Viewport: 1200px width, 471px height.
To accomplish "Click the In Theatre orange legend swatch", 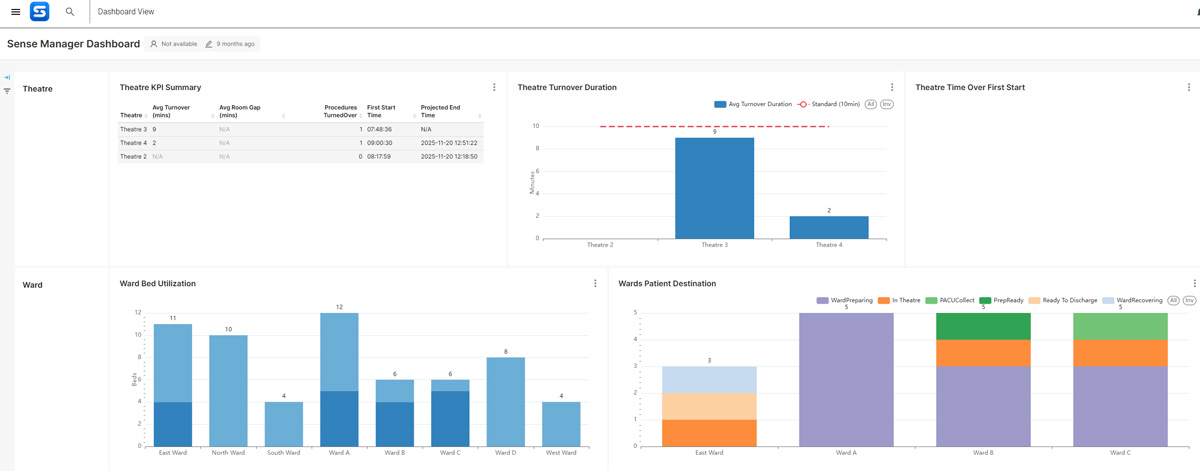I will pos(884,300).
